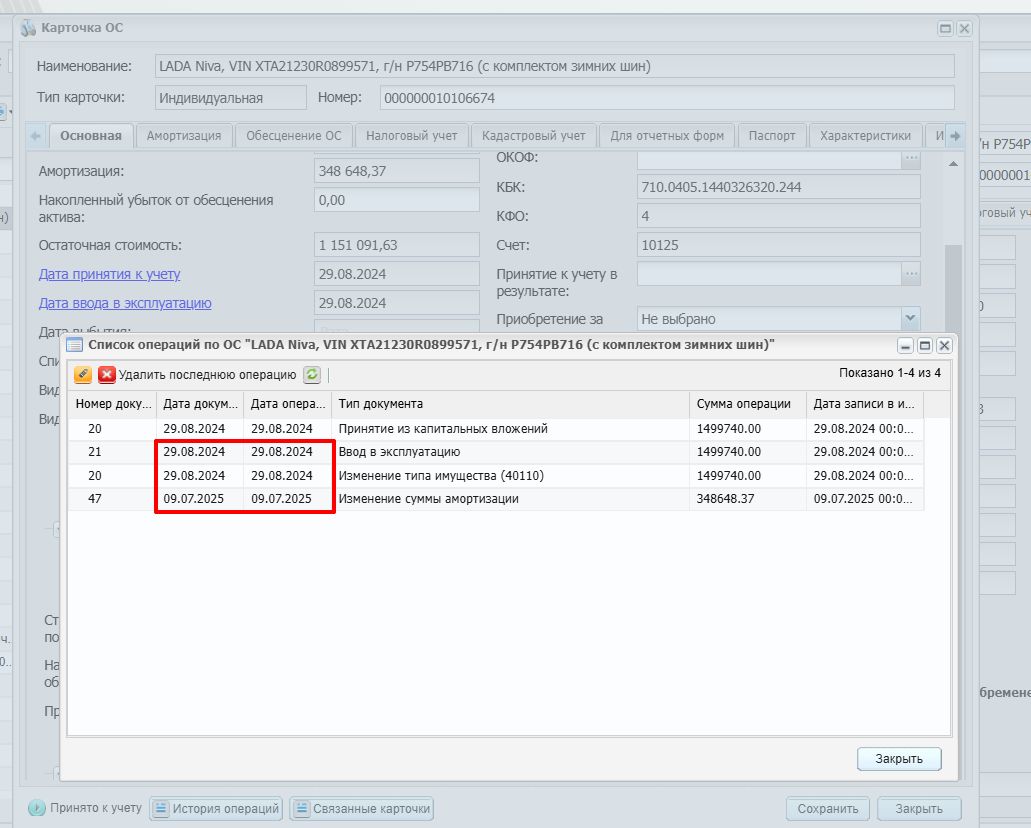Expand the Приобретение за dropdown
This screenshot has width=1031, height=828.
click(910, 318)
